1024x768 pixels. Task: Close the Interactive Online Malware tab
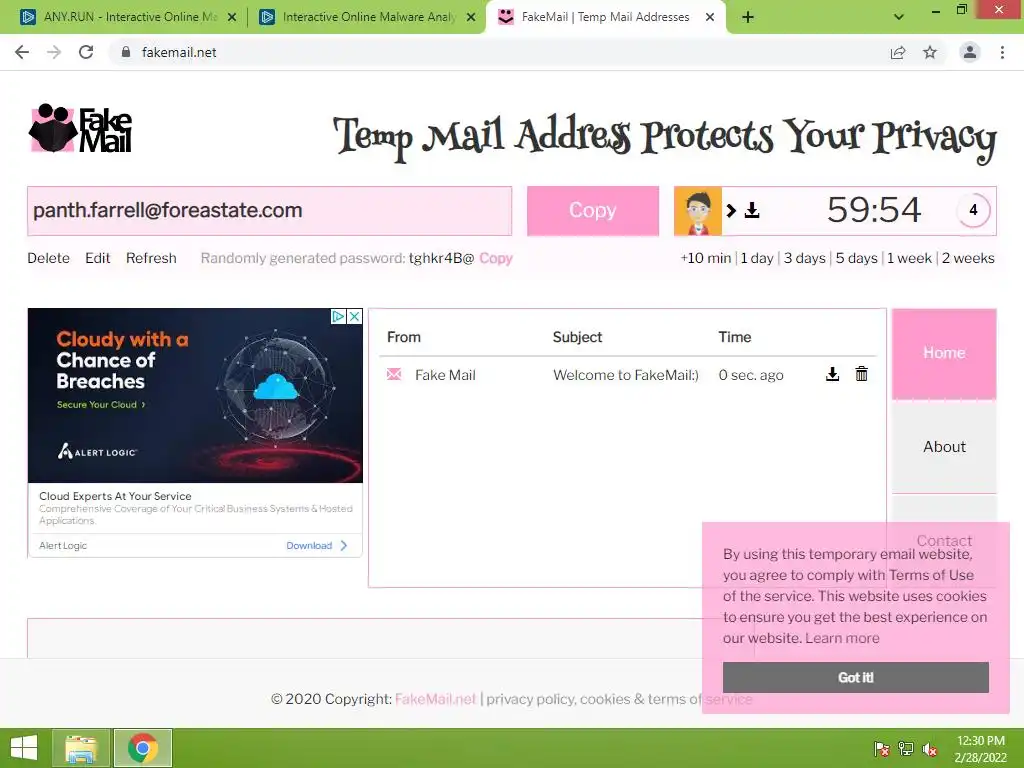(x=471, y=18)
